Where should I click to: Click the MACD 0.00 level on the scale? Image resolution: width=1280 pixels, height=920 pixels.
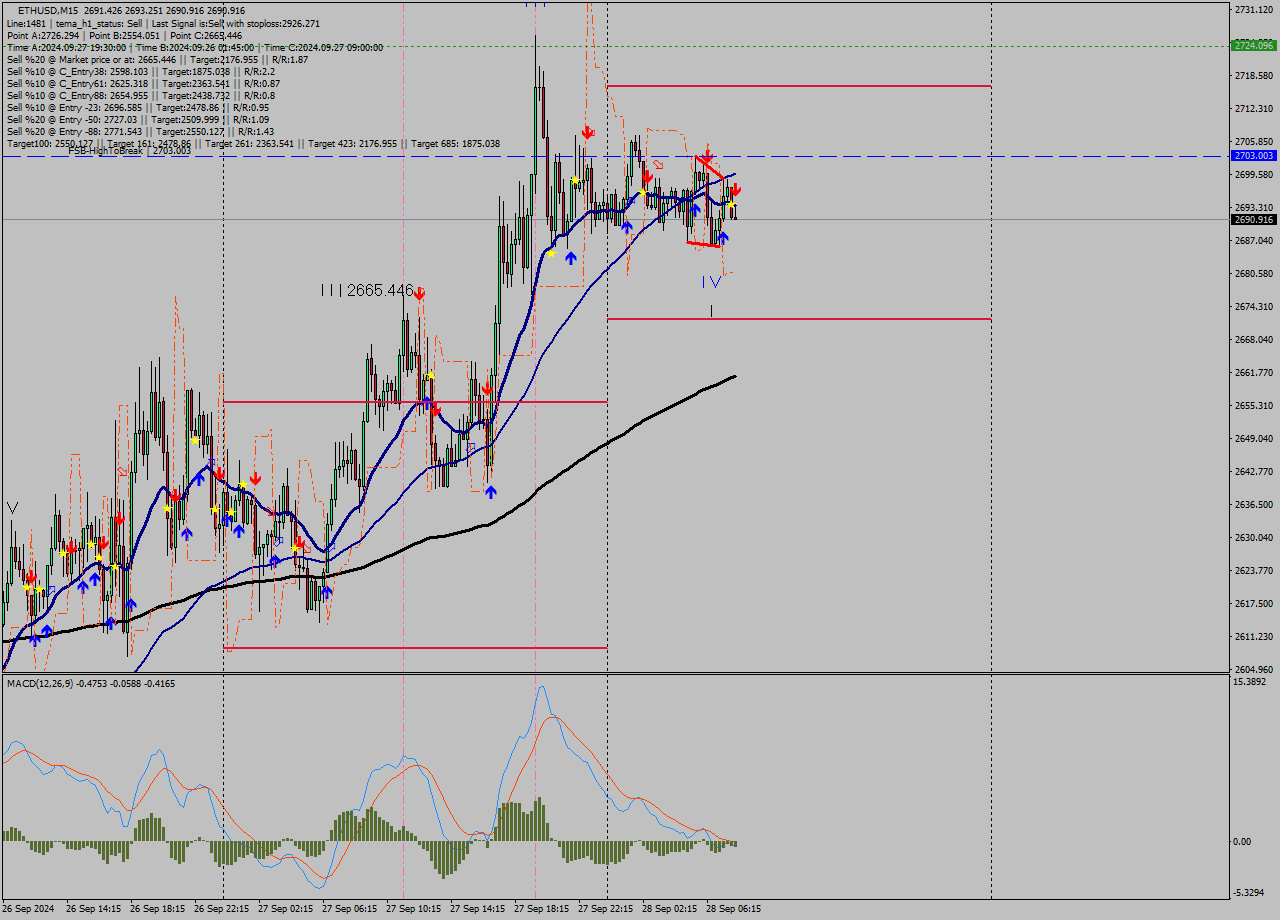coord(1242,841)
